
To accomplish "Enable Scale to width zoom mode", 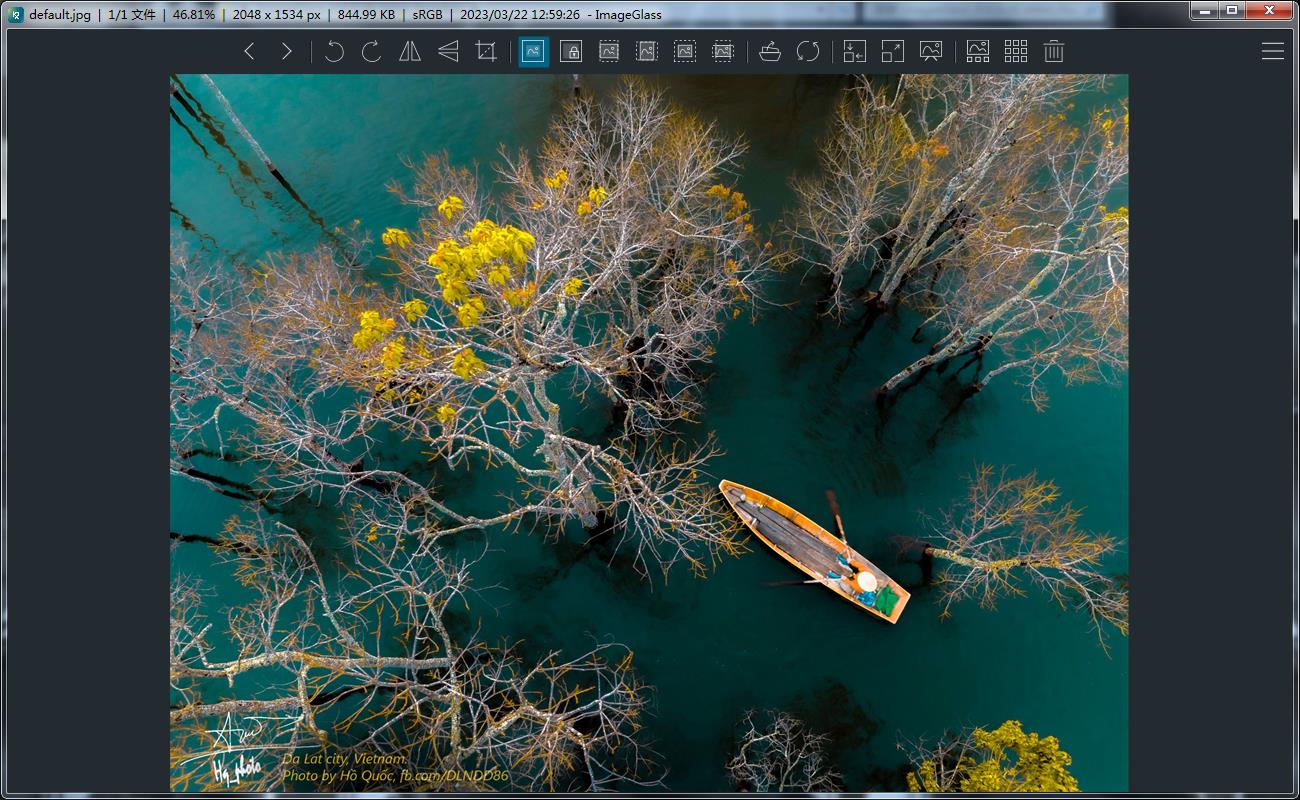I will coord(609,51).
